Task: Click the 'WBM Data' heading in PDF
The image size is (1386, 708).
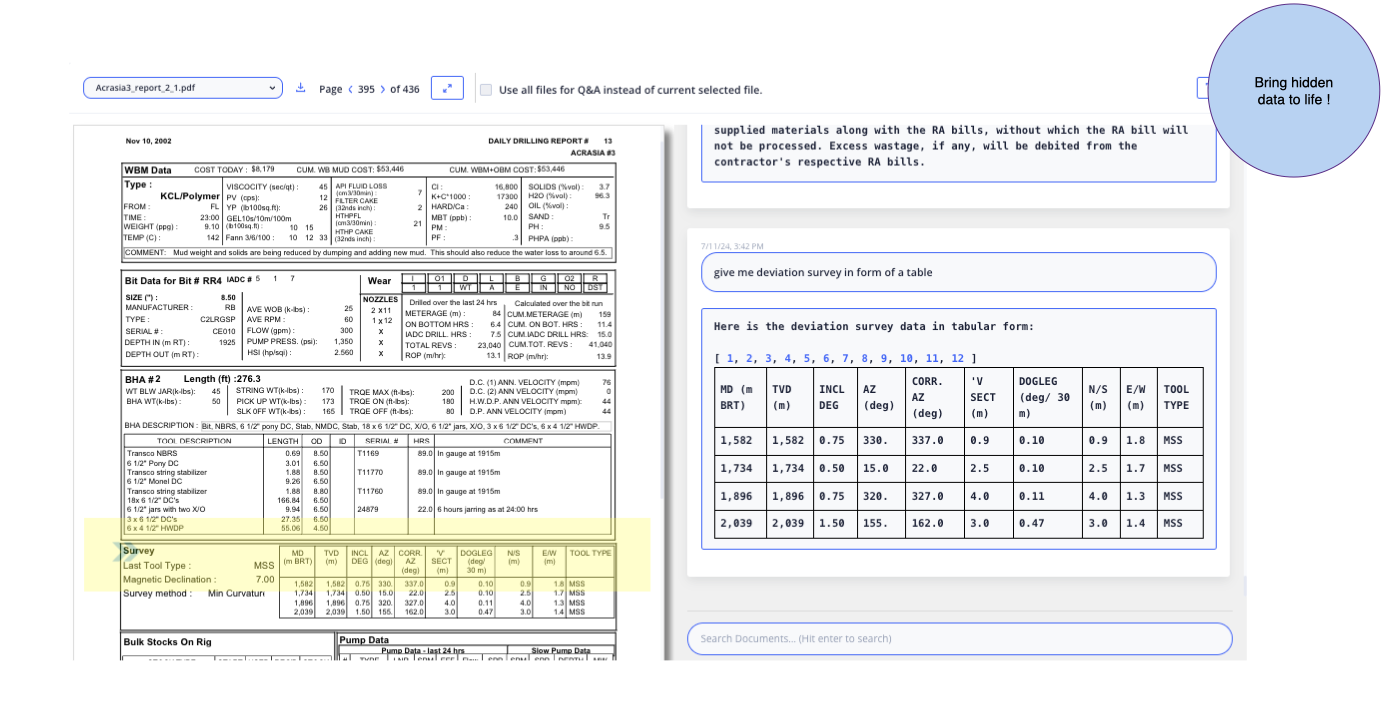Action: (148, 170)
